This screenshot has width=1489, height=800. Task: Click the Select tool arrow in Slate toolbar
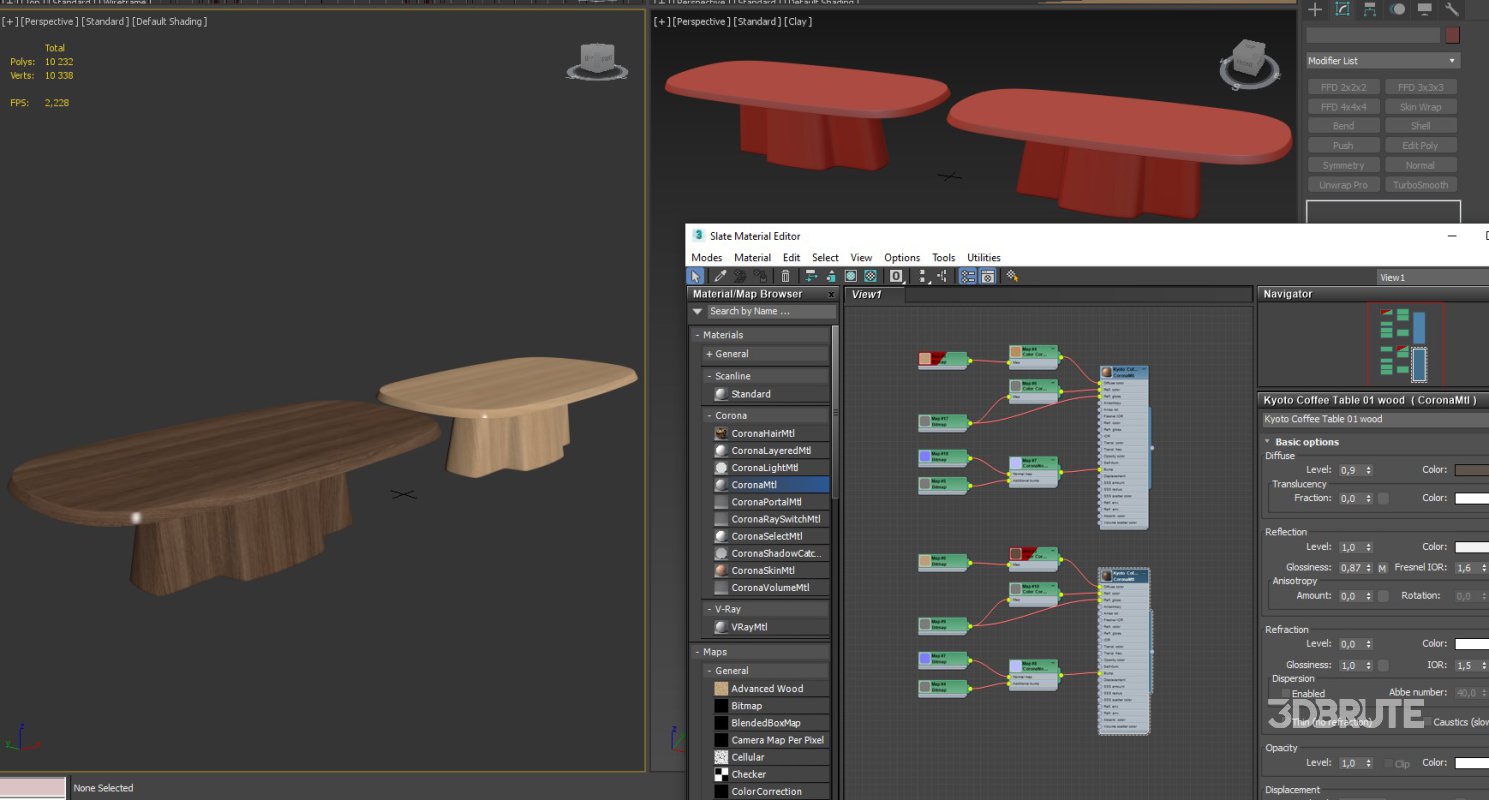click(697, 276)
